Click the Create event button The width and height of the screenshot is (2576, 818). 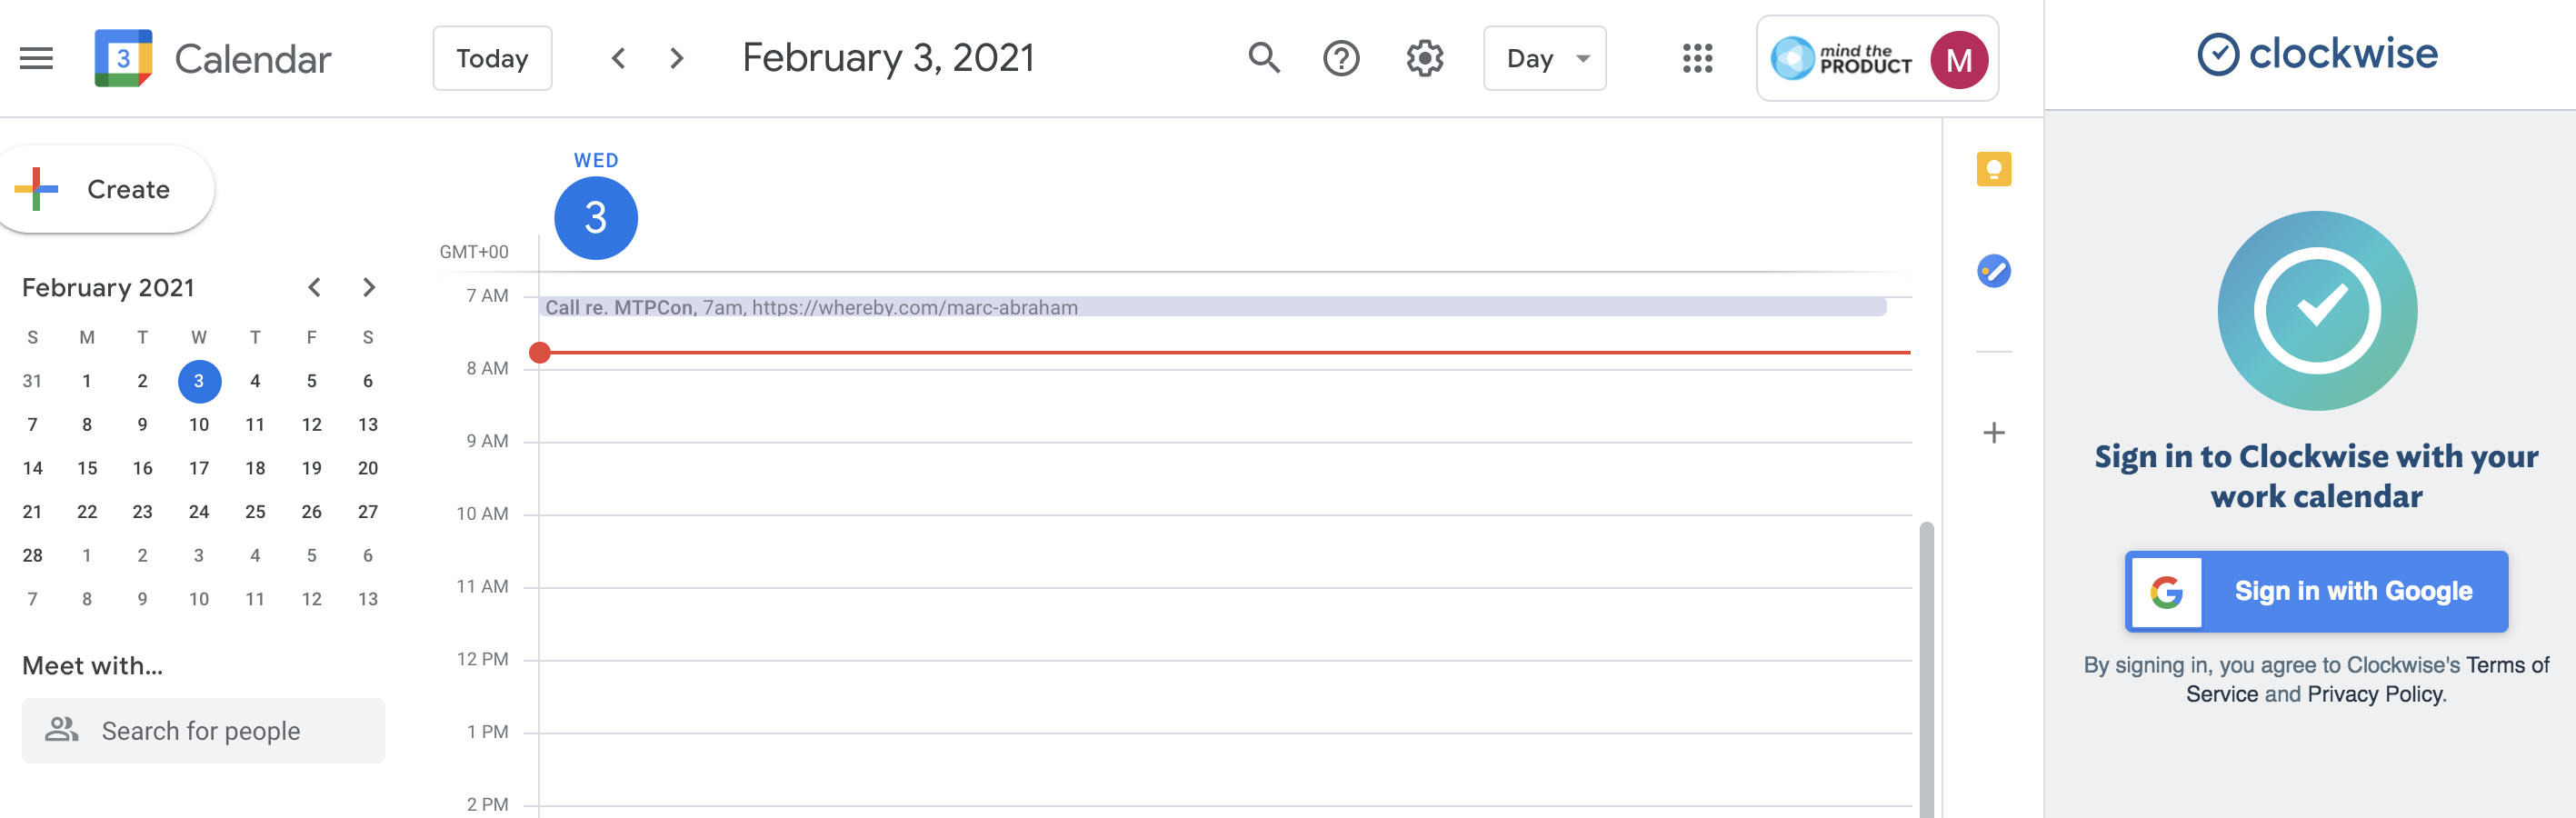click(x=106, y=190)
